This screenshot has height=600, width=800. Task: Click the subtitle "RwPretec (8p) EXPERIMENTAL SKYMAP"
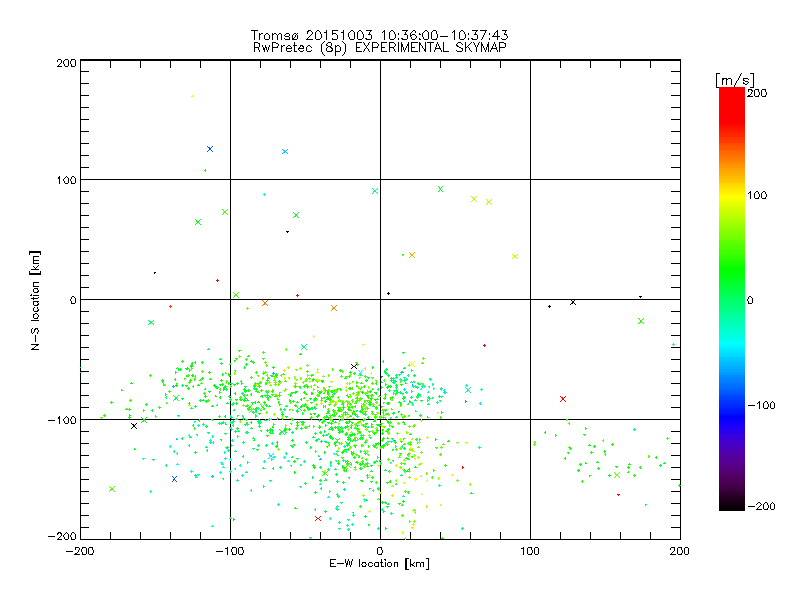point(380,48)
